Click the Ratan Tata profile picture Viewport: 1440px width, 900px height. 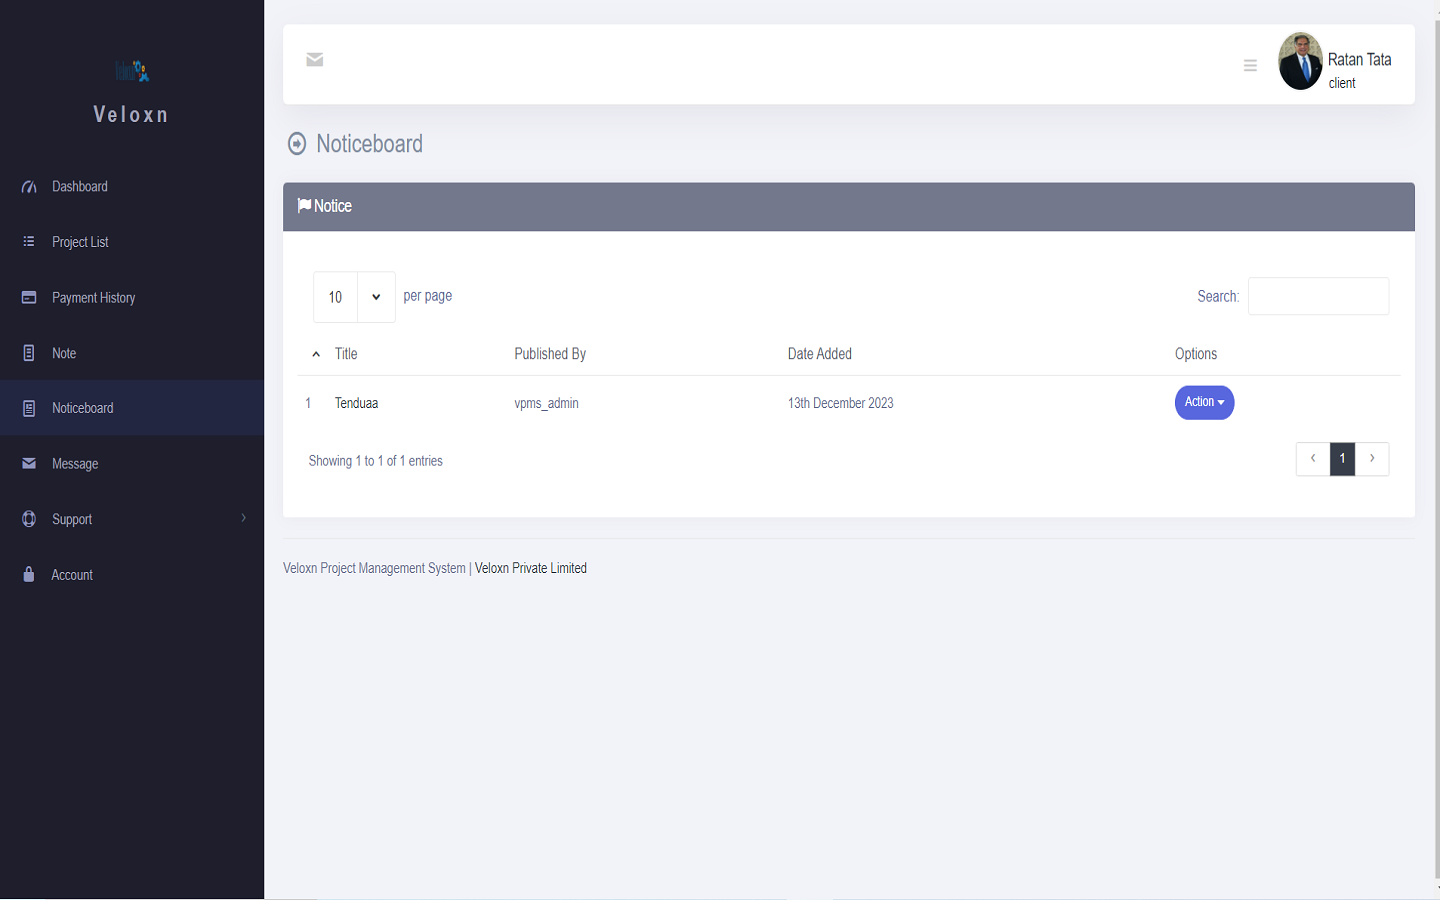pyautogui.click(x=1300, y=61)
